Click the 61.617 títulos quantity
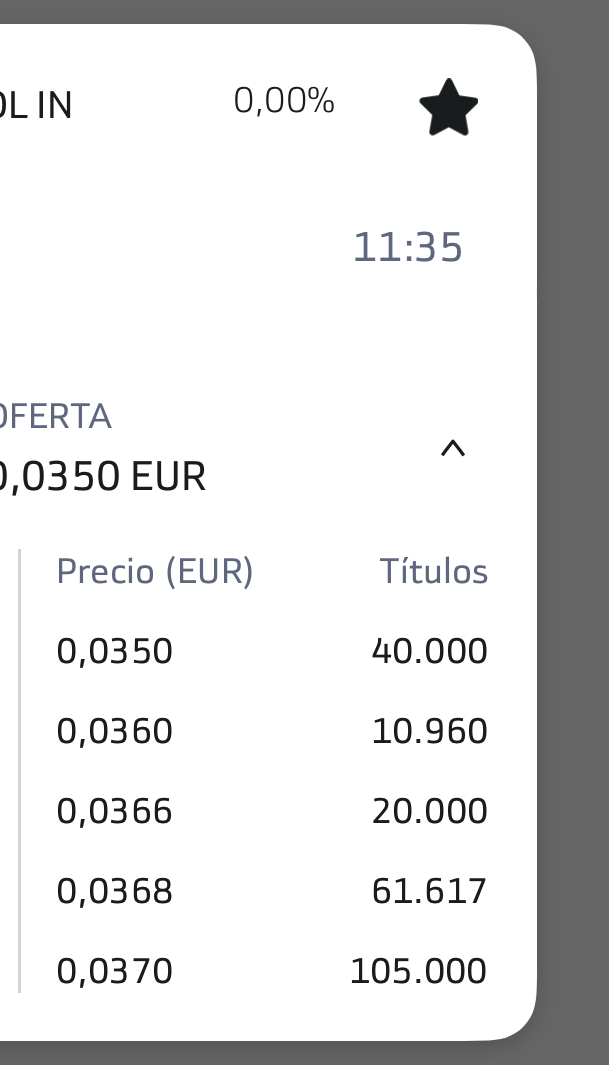The image size is (609, 1065). [x=429, y=891]
